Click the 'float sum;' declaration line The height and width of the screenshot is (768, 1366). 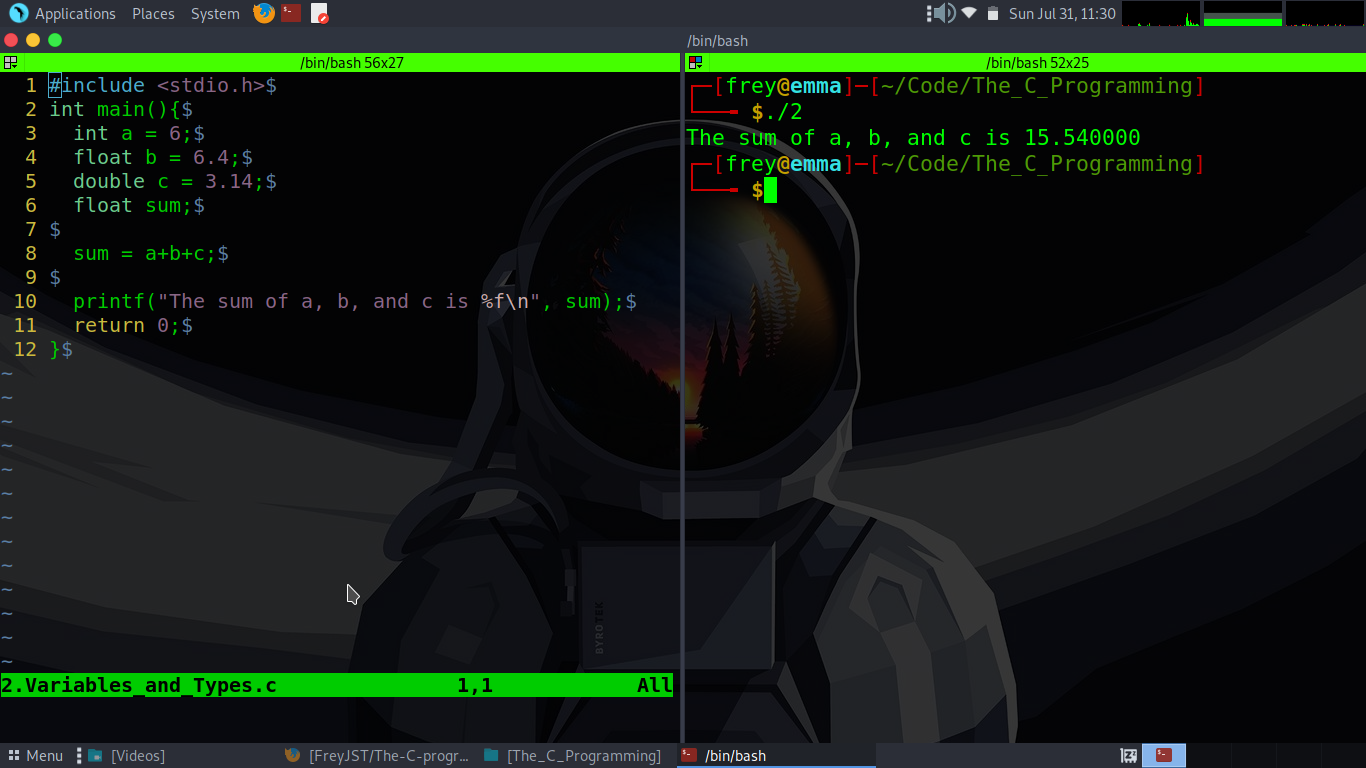click(x=139, y=206)
